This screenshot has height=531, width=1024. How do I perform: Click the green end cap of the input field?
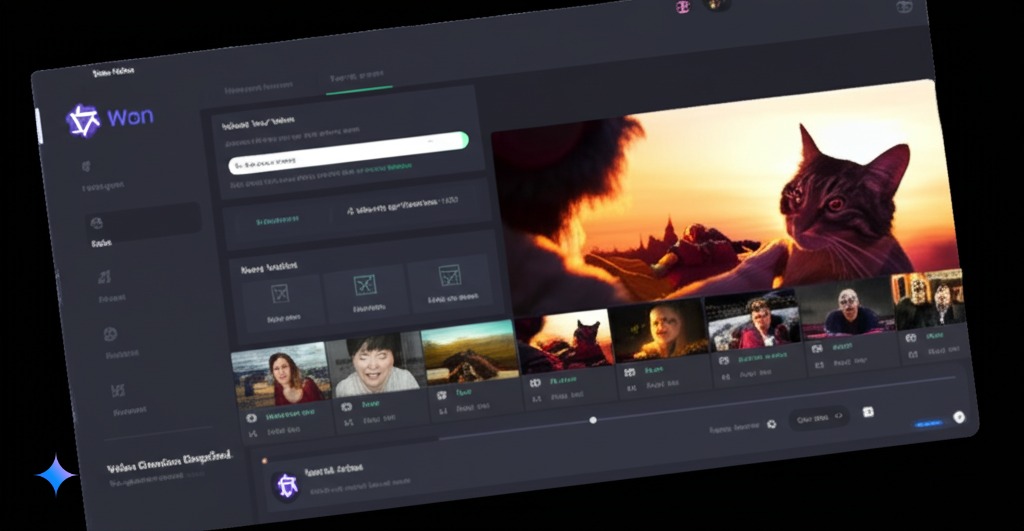point(464,139)
